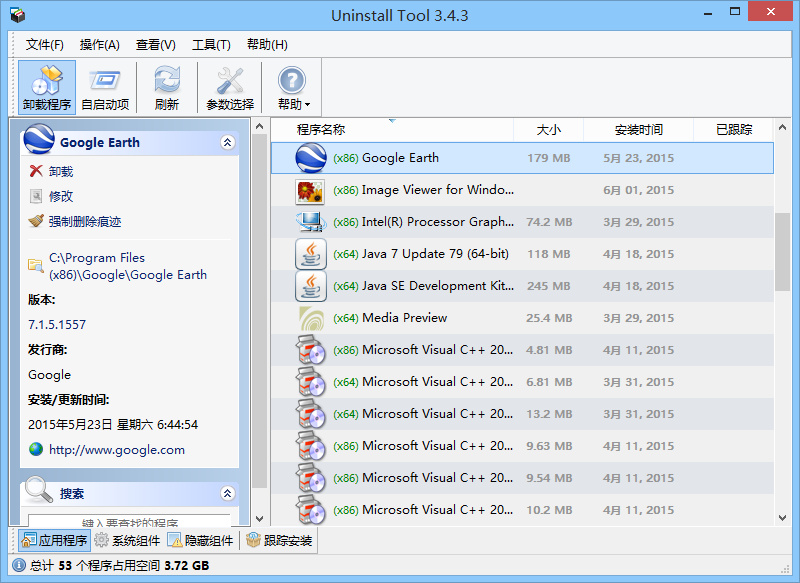Select "Java 7 Update 79 (64-bit)" row text

pyautogui.click(x=435, y=254)
